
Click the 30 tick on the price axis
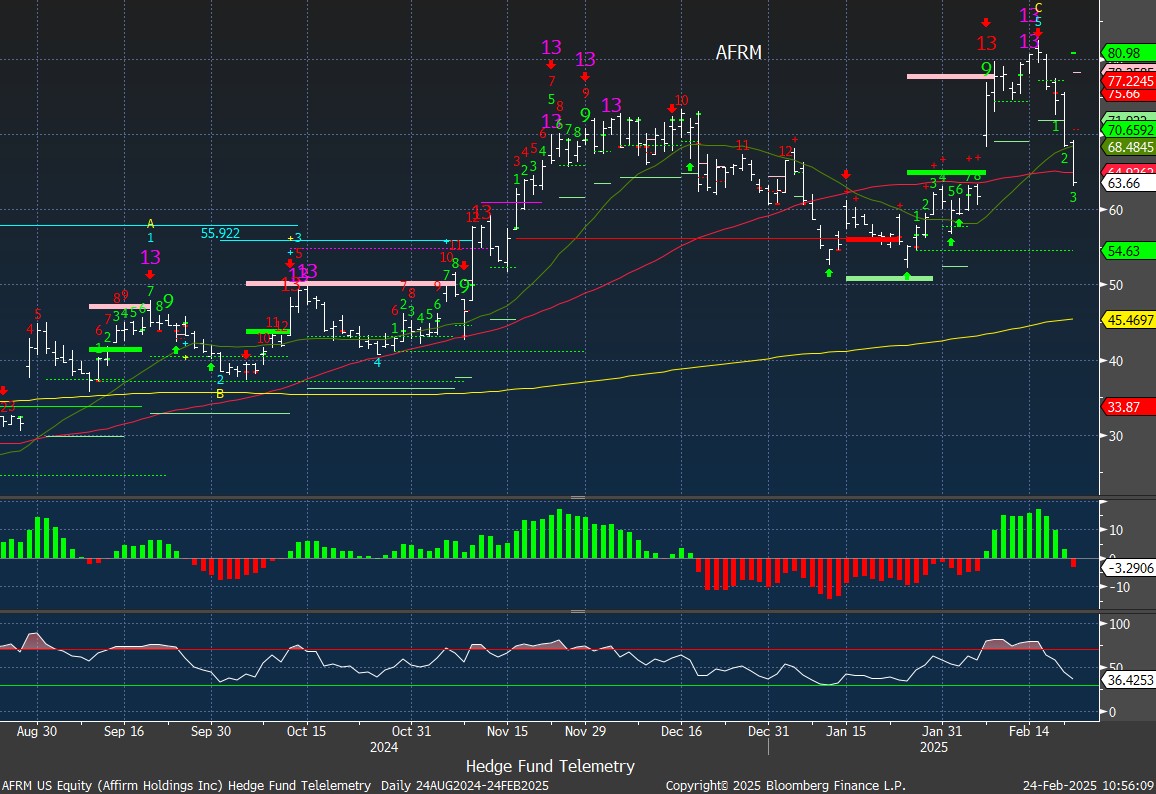(1115, 436)
